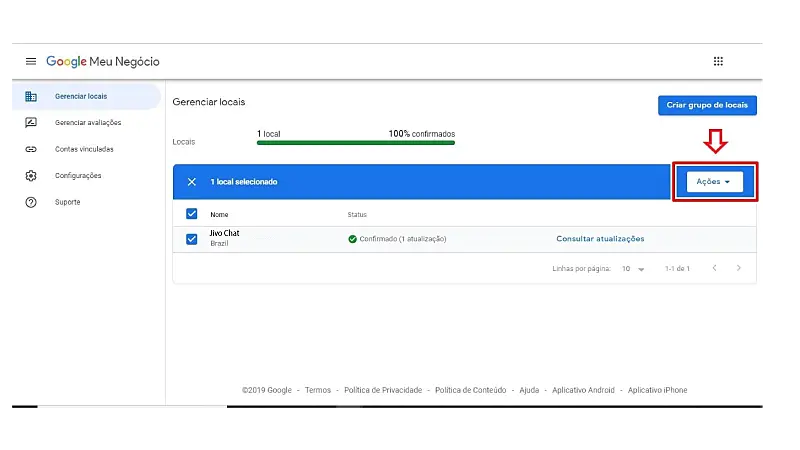Go to next page arrow

(738, 268)
